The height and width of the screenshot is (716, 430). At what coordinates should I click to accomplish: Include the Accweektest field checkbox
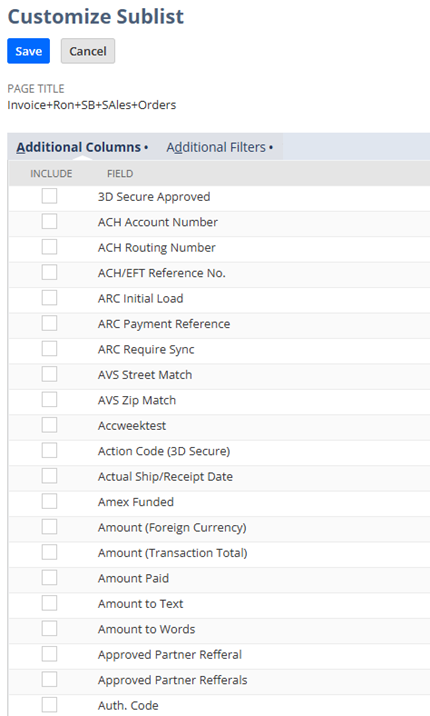tap(49, 425)
